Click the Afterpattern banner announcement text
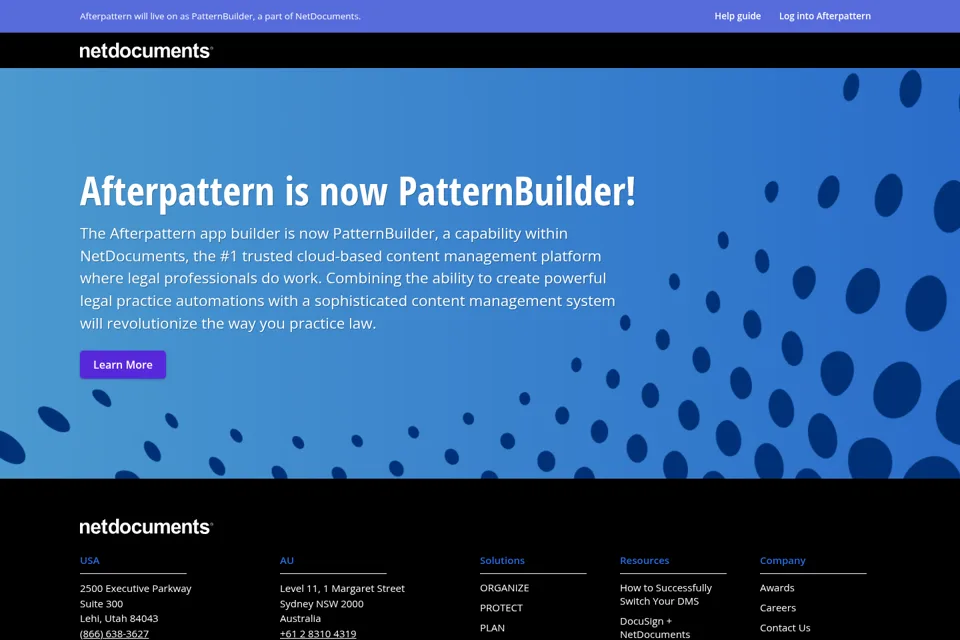This screenshot has width=960, height=640. pos(220,16)
